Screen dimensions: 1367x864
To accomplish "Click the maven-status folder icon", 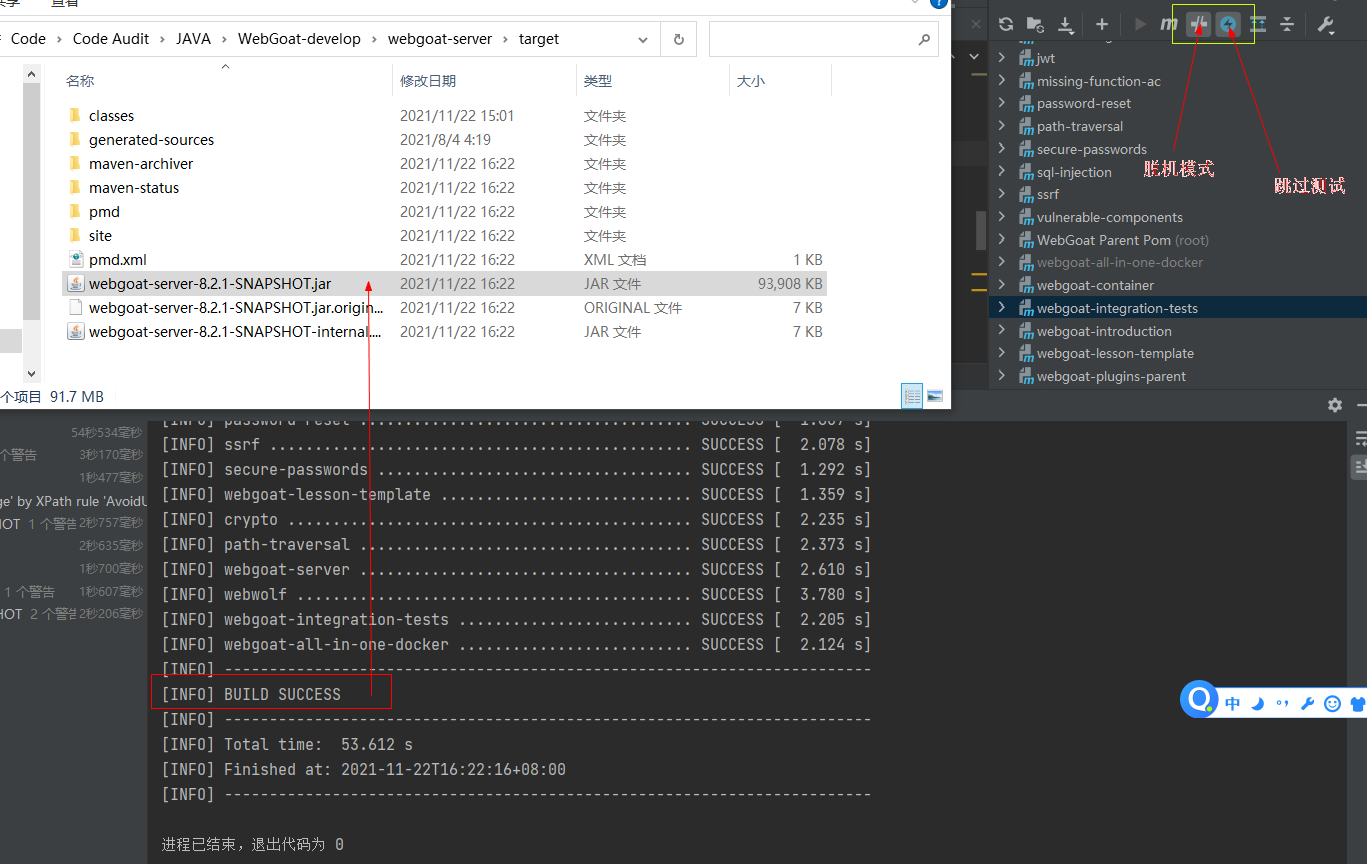I will pos(75,187).
